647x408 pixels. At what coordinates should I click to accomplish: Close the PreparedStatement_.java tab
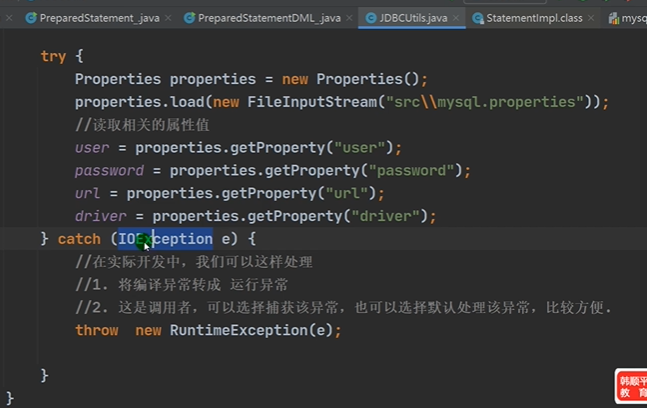pyautogui.click(x=168, y=18)
